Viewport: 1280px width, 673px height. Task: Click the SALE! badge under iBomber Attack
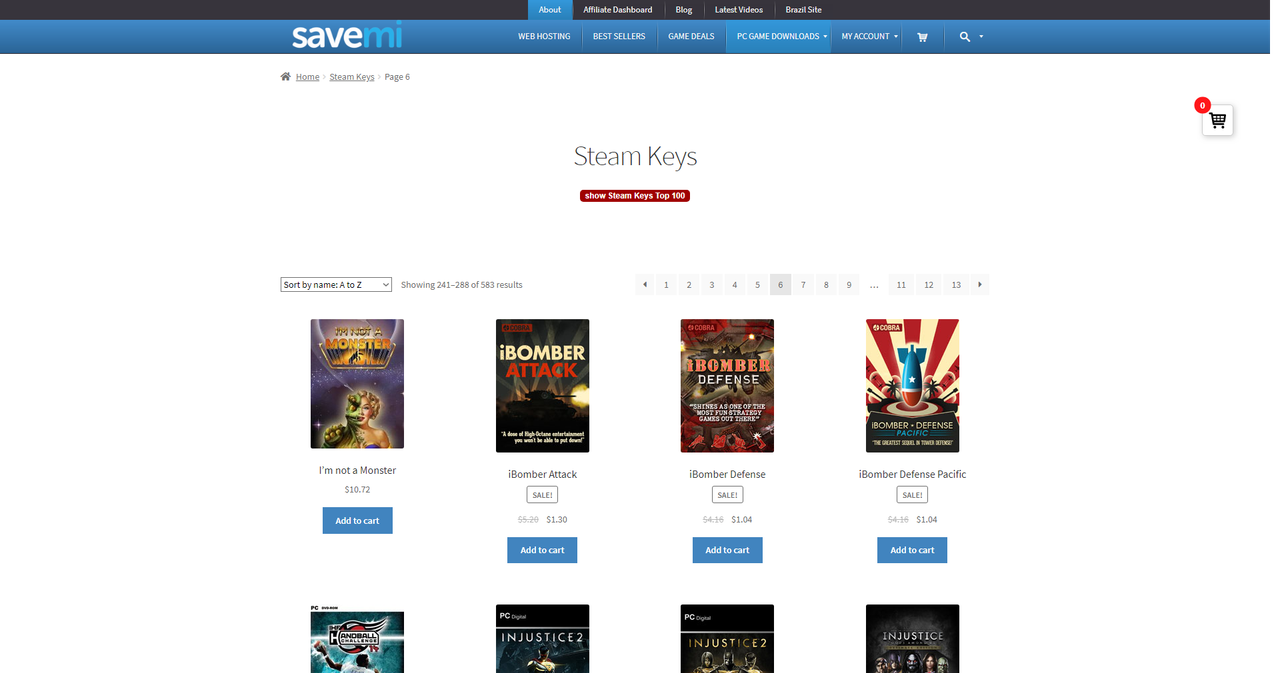click(542, 495)
